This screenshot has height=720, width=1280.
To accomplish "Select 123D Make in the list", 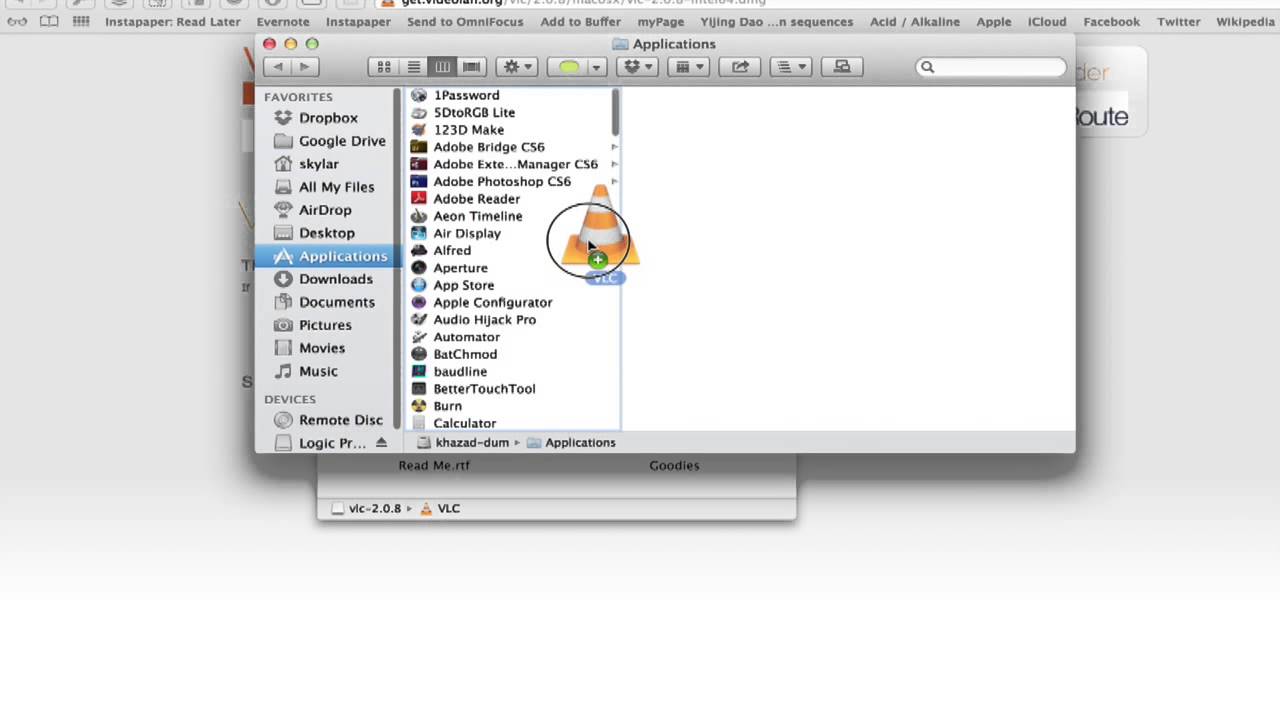I will click(468, 130).
